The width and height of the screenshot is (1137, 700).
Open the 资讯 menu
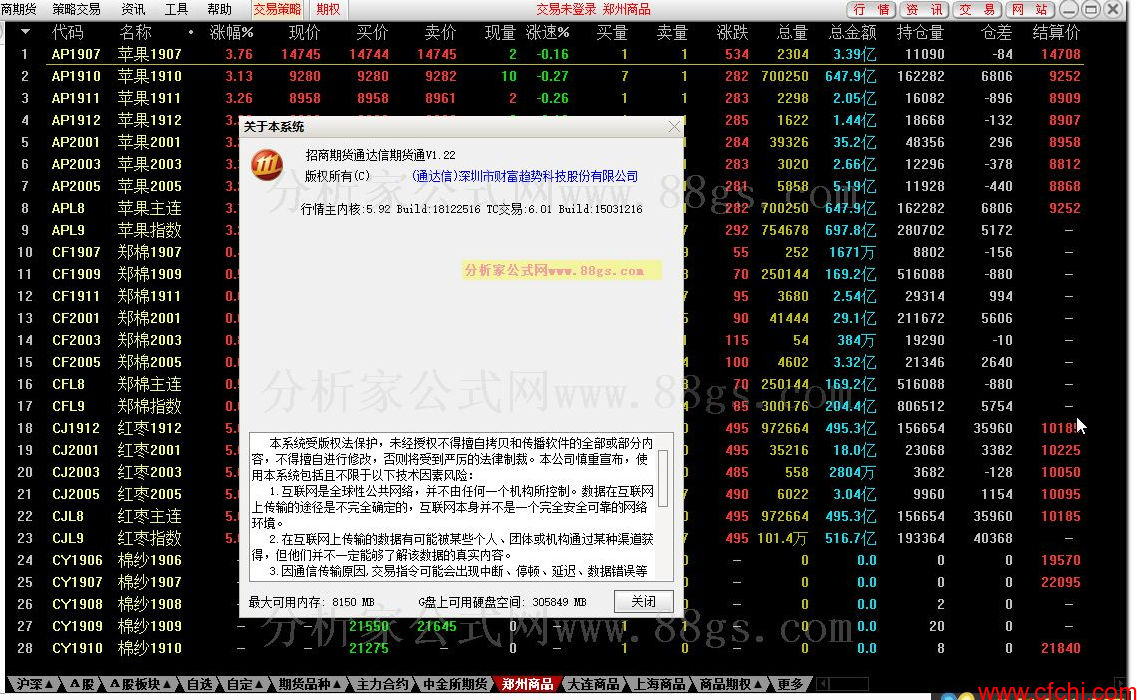[x=133, y=9]
